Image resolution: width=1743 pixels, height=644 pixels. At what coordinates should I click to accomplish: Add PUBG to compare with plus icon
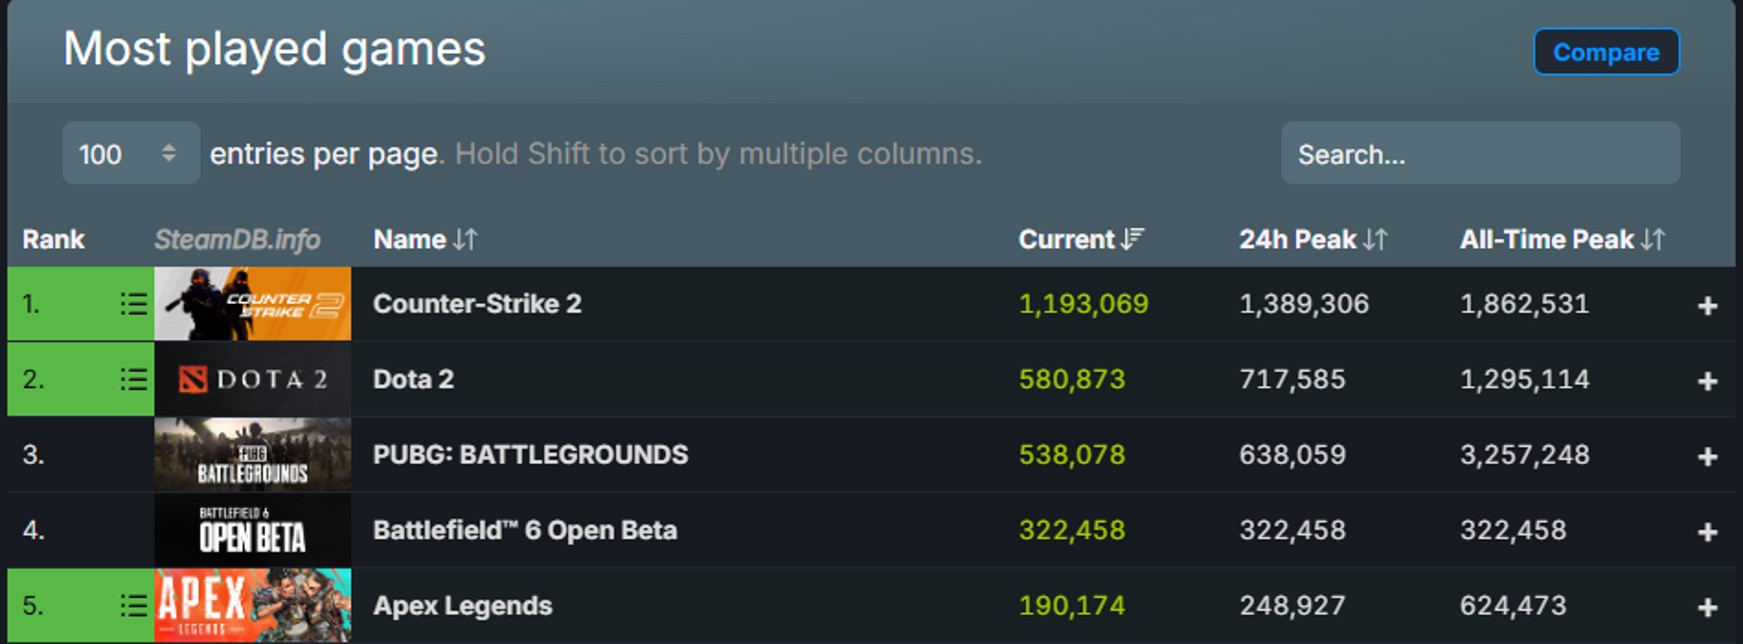(x=1707, y=457)
